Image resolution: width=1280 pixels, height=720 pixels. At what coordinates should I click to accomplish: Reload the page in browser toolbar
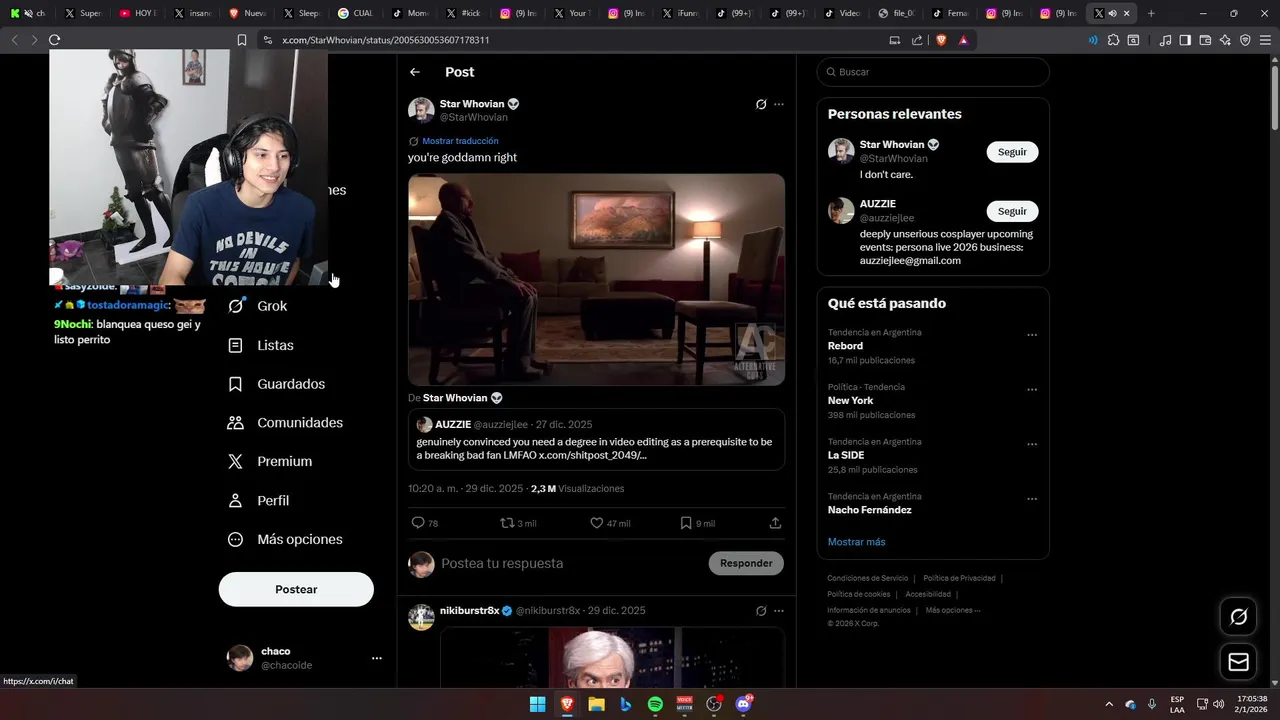coord(54,40)
